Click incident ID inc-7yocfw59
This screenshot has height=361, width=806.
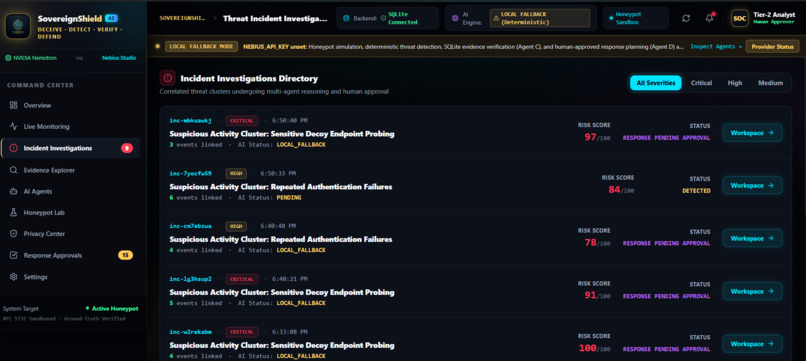pyautogui.click(x=190, y=173)
